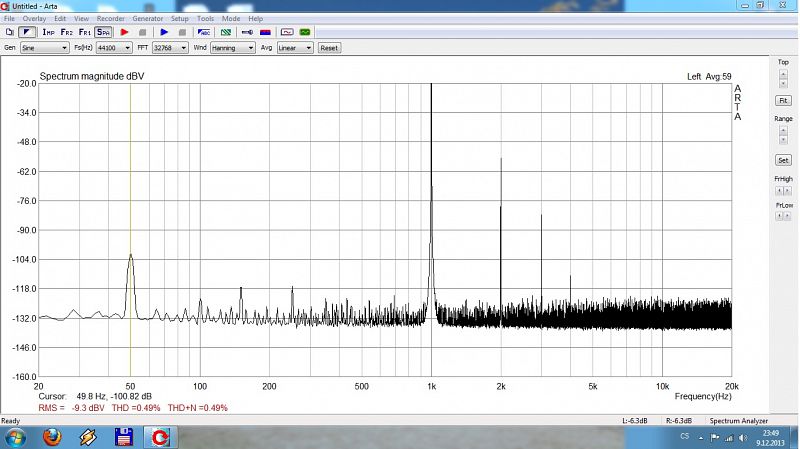Viewport: 800px width, 449px height.
Task: Click the Range up arrow
Action: pyautogui.click(x=783, y=131)
